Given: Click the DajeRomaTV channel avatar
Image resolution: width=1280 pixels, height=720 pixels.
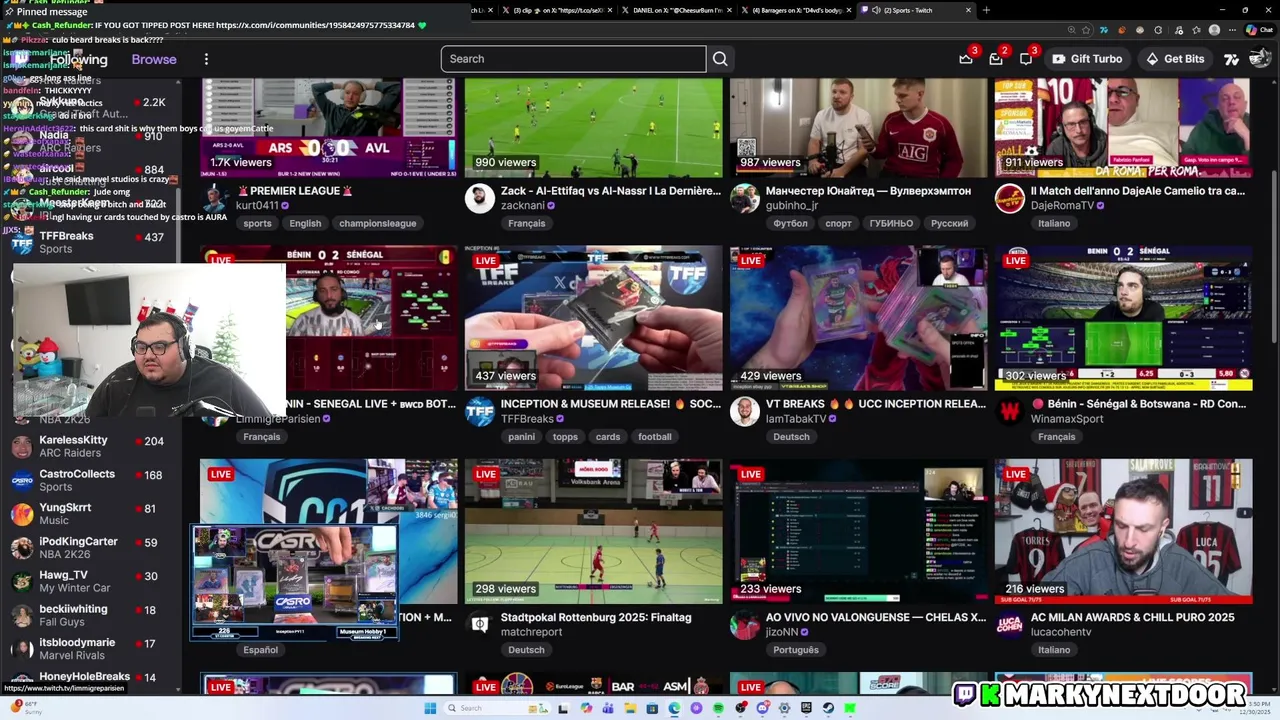Looking at the screenshot, I should pyautogui.click(x=1010, y=198).
